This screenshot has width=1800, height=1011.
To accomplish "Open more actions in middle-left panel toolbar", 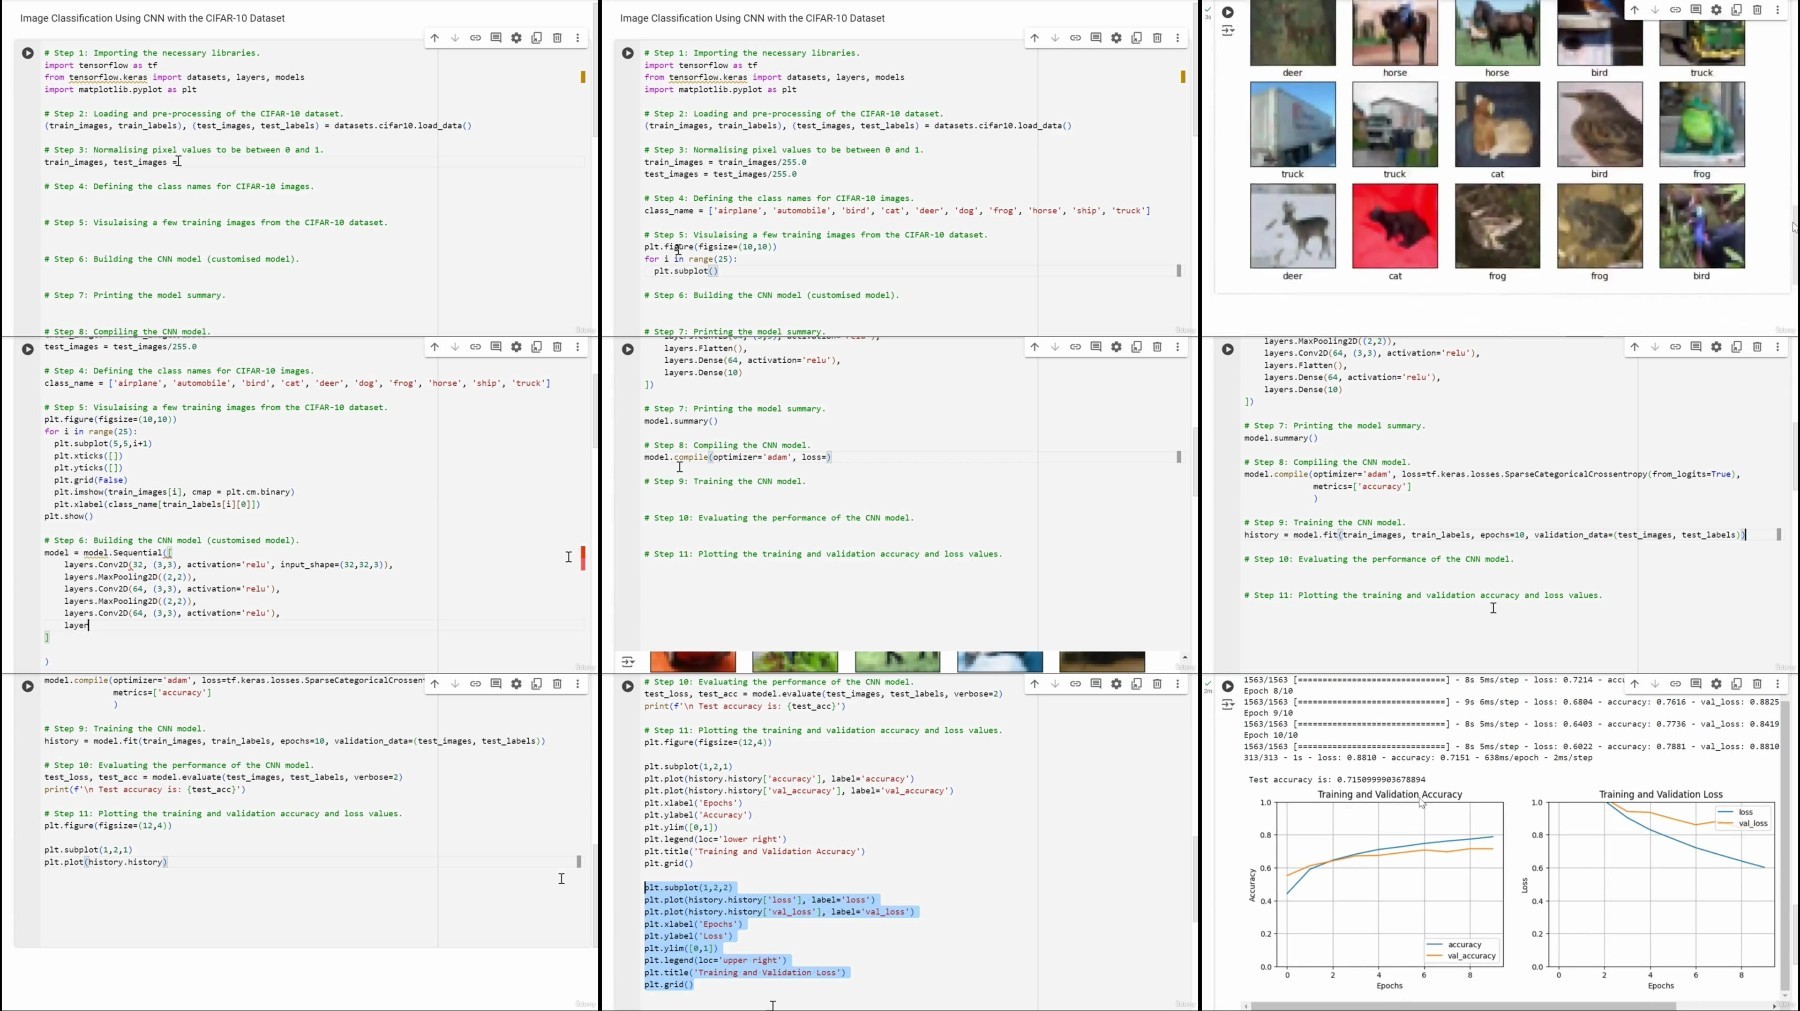I will click(x=577, y=347).
